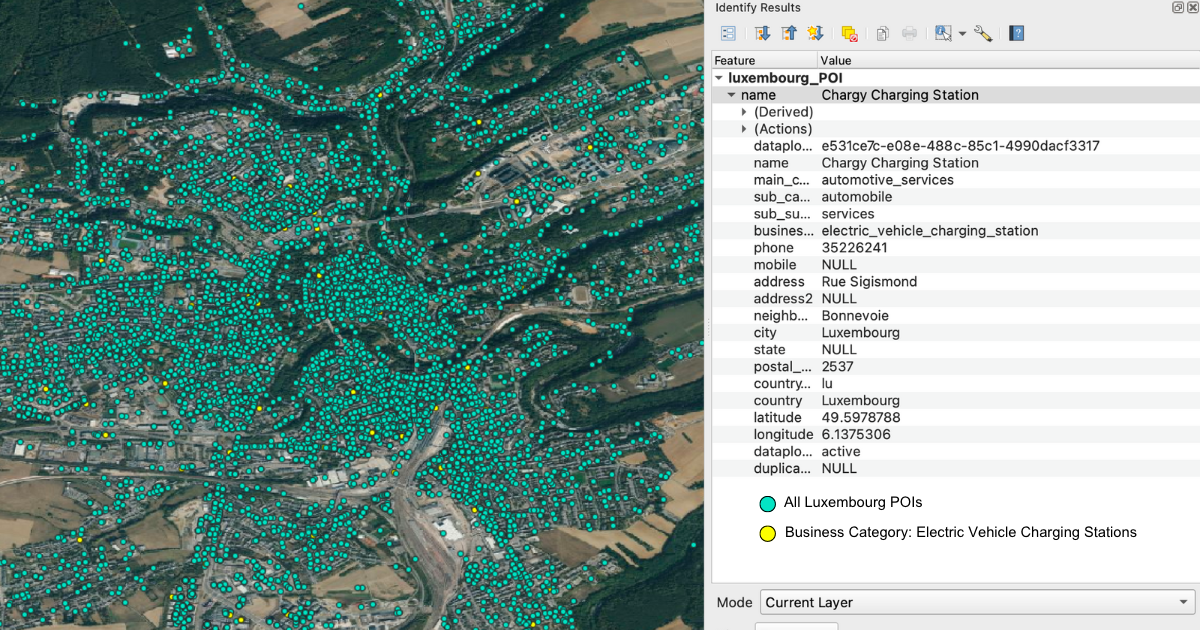The width and height of the screenshot is (1200, 630).
Task: Click the Clear Results icon
Action: pyautogui.click(x=849, y=33)
